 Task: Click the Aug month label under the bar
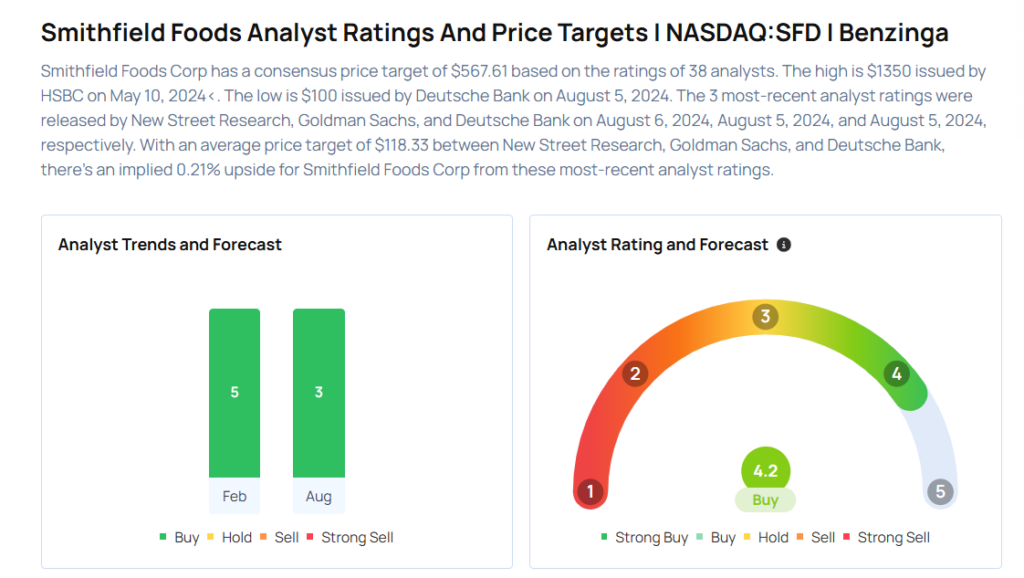coord(319,496)
